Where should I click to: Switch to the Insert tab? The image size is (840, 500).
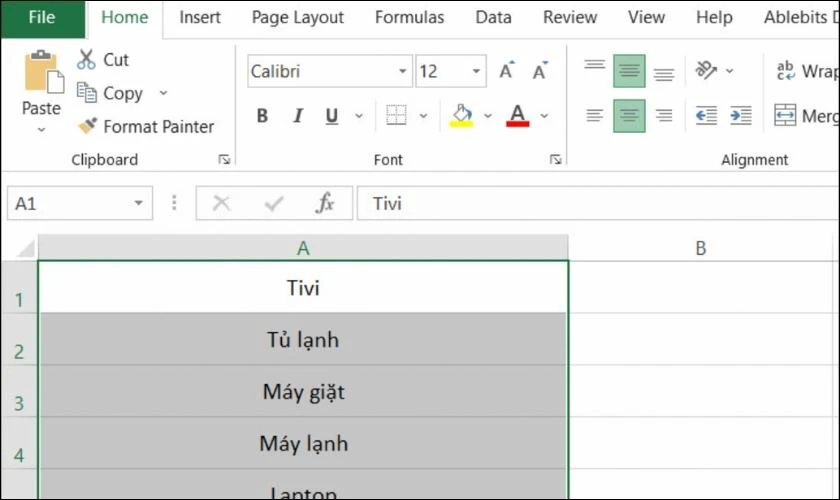tap(200, 17)
